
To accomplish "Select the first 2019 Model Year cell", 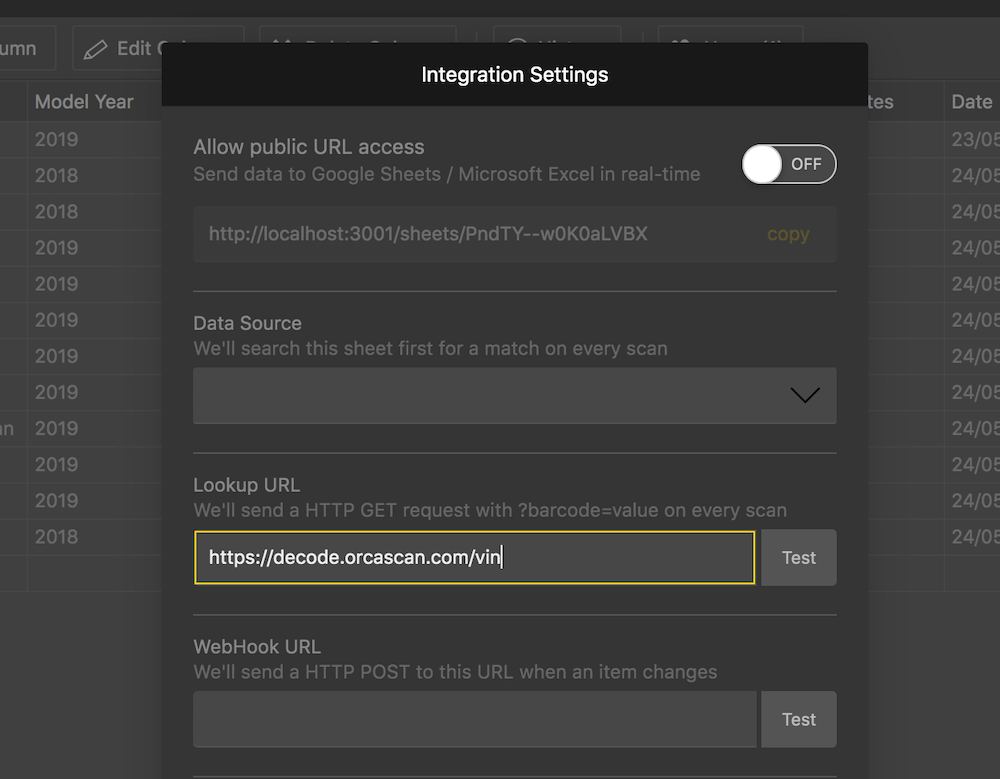I will coord(56,139).
